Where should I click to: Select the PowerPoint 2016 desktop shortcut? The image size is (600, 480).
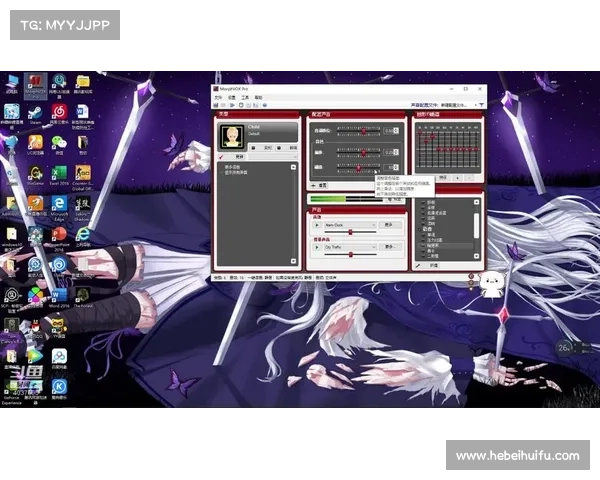(59, 239)
